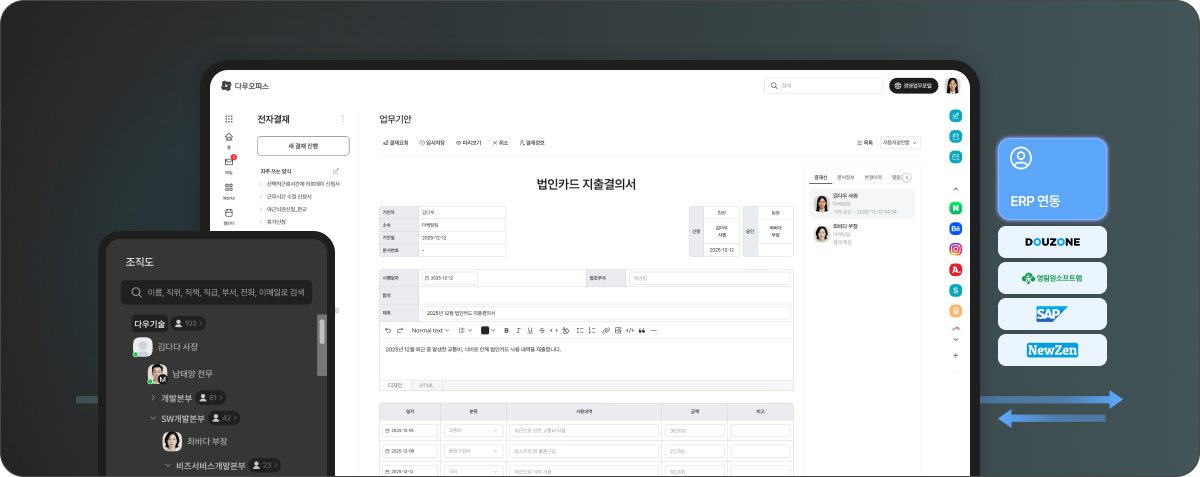This screenshot has width=1200, height=477.
Task: Click 결재정보 toolbar button
Action: 531,143
